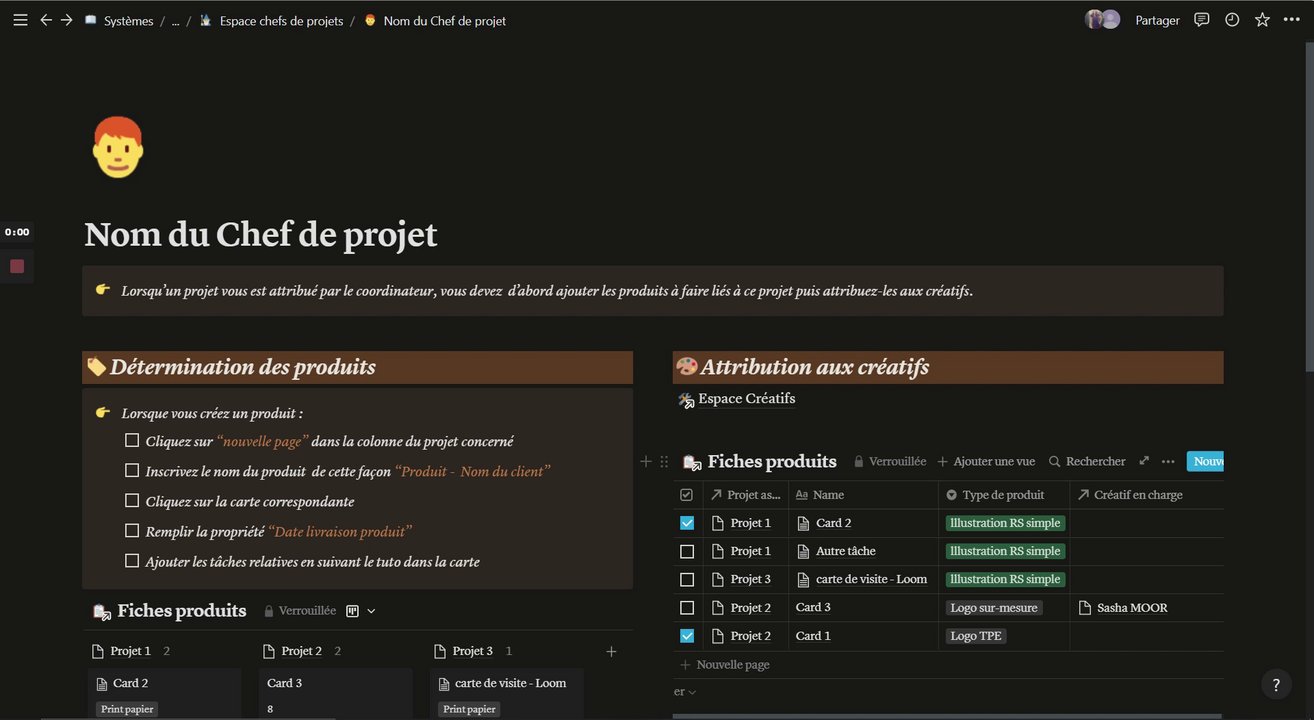Click "Ajouter une vue" in table header
This screenshot has height=720, width=1314.
(986, 462)
